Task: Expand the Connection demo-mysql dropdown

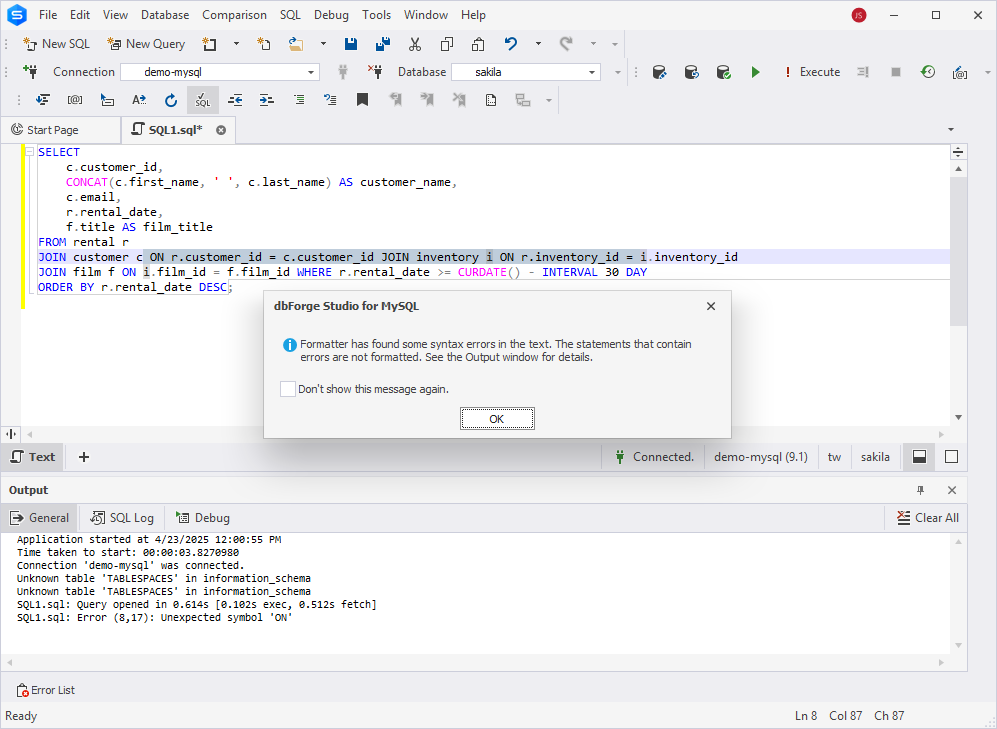Action: pyautogui.click(x=311, y=72)
